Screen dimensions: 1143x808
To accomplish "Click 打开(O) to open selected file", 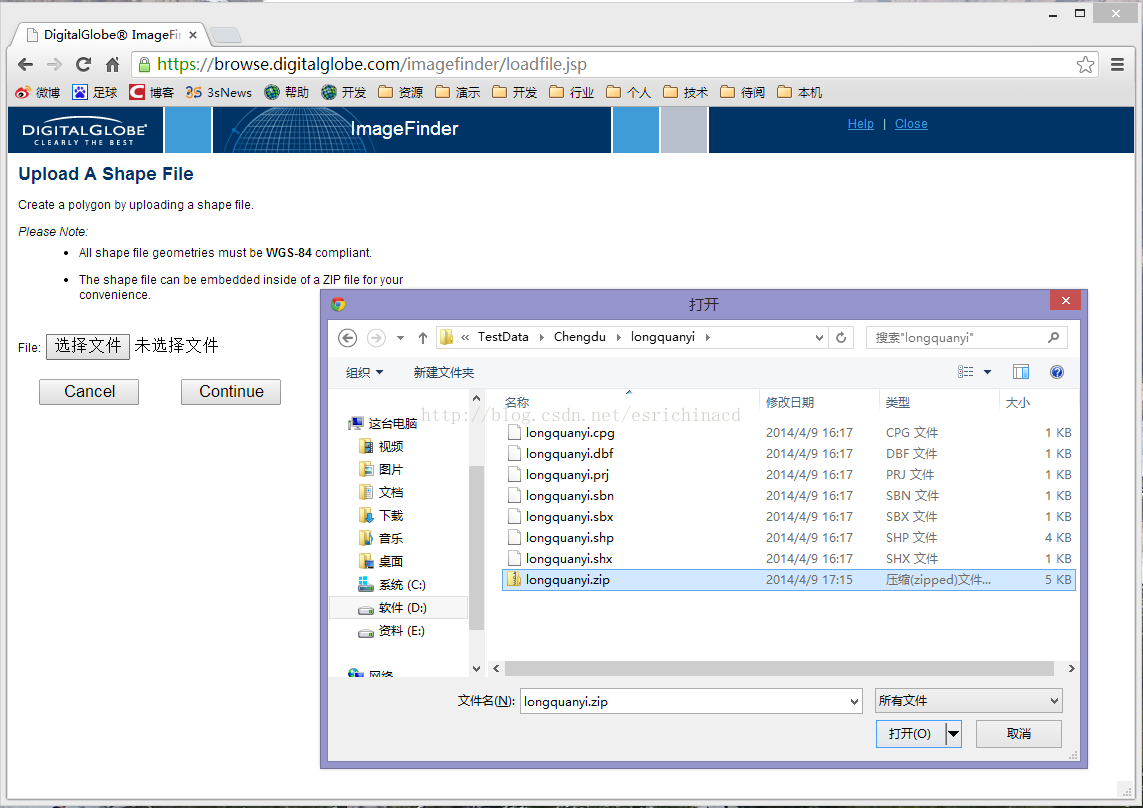I will (x=910, y=734).
